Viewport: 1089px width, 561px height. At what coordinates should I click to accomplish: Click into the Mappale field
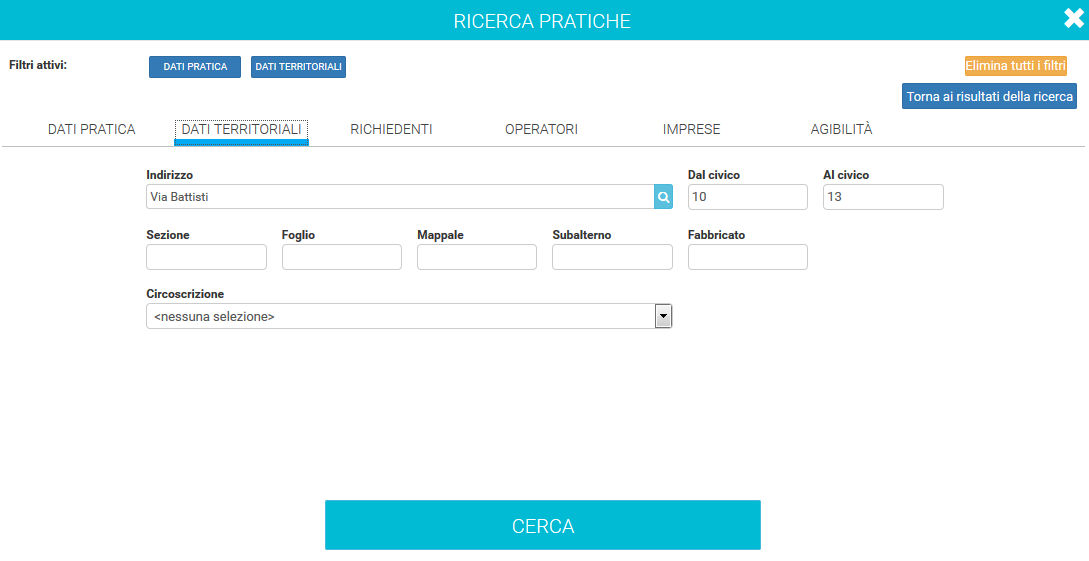(476, 257)
